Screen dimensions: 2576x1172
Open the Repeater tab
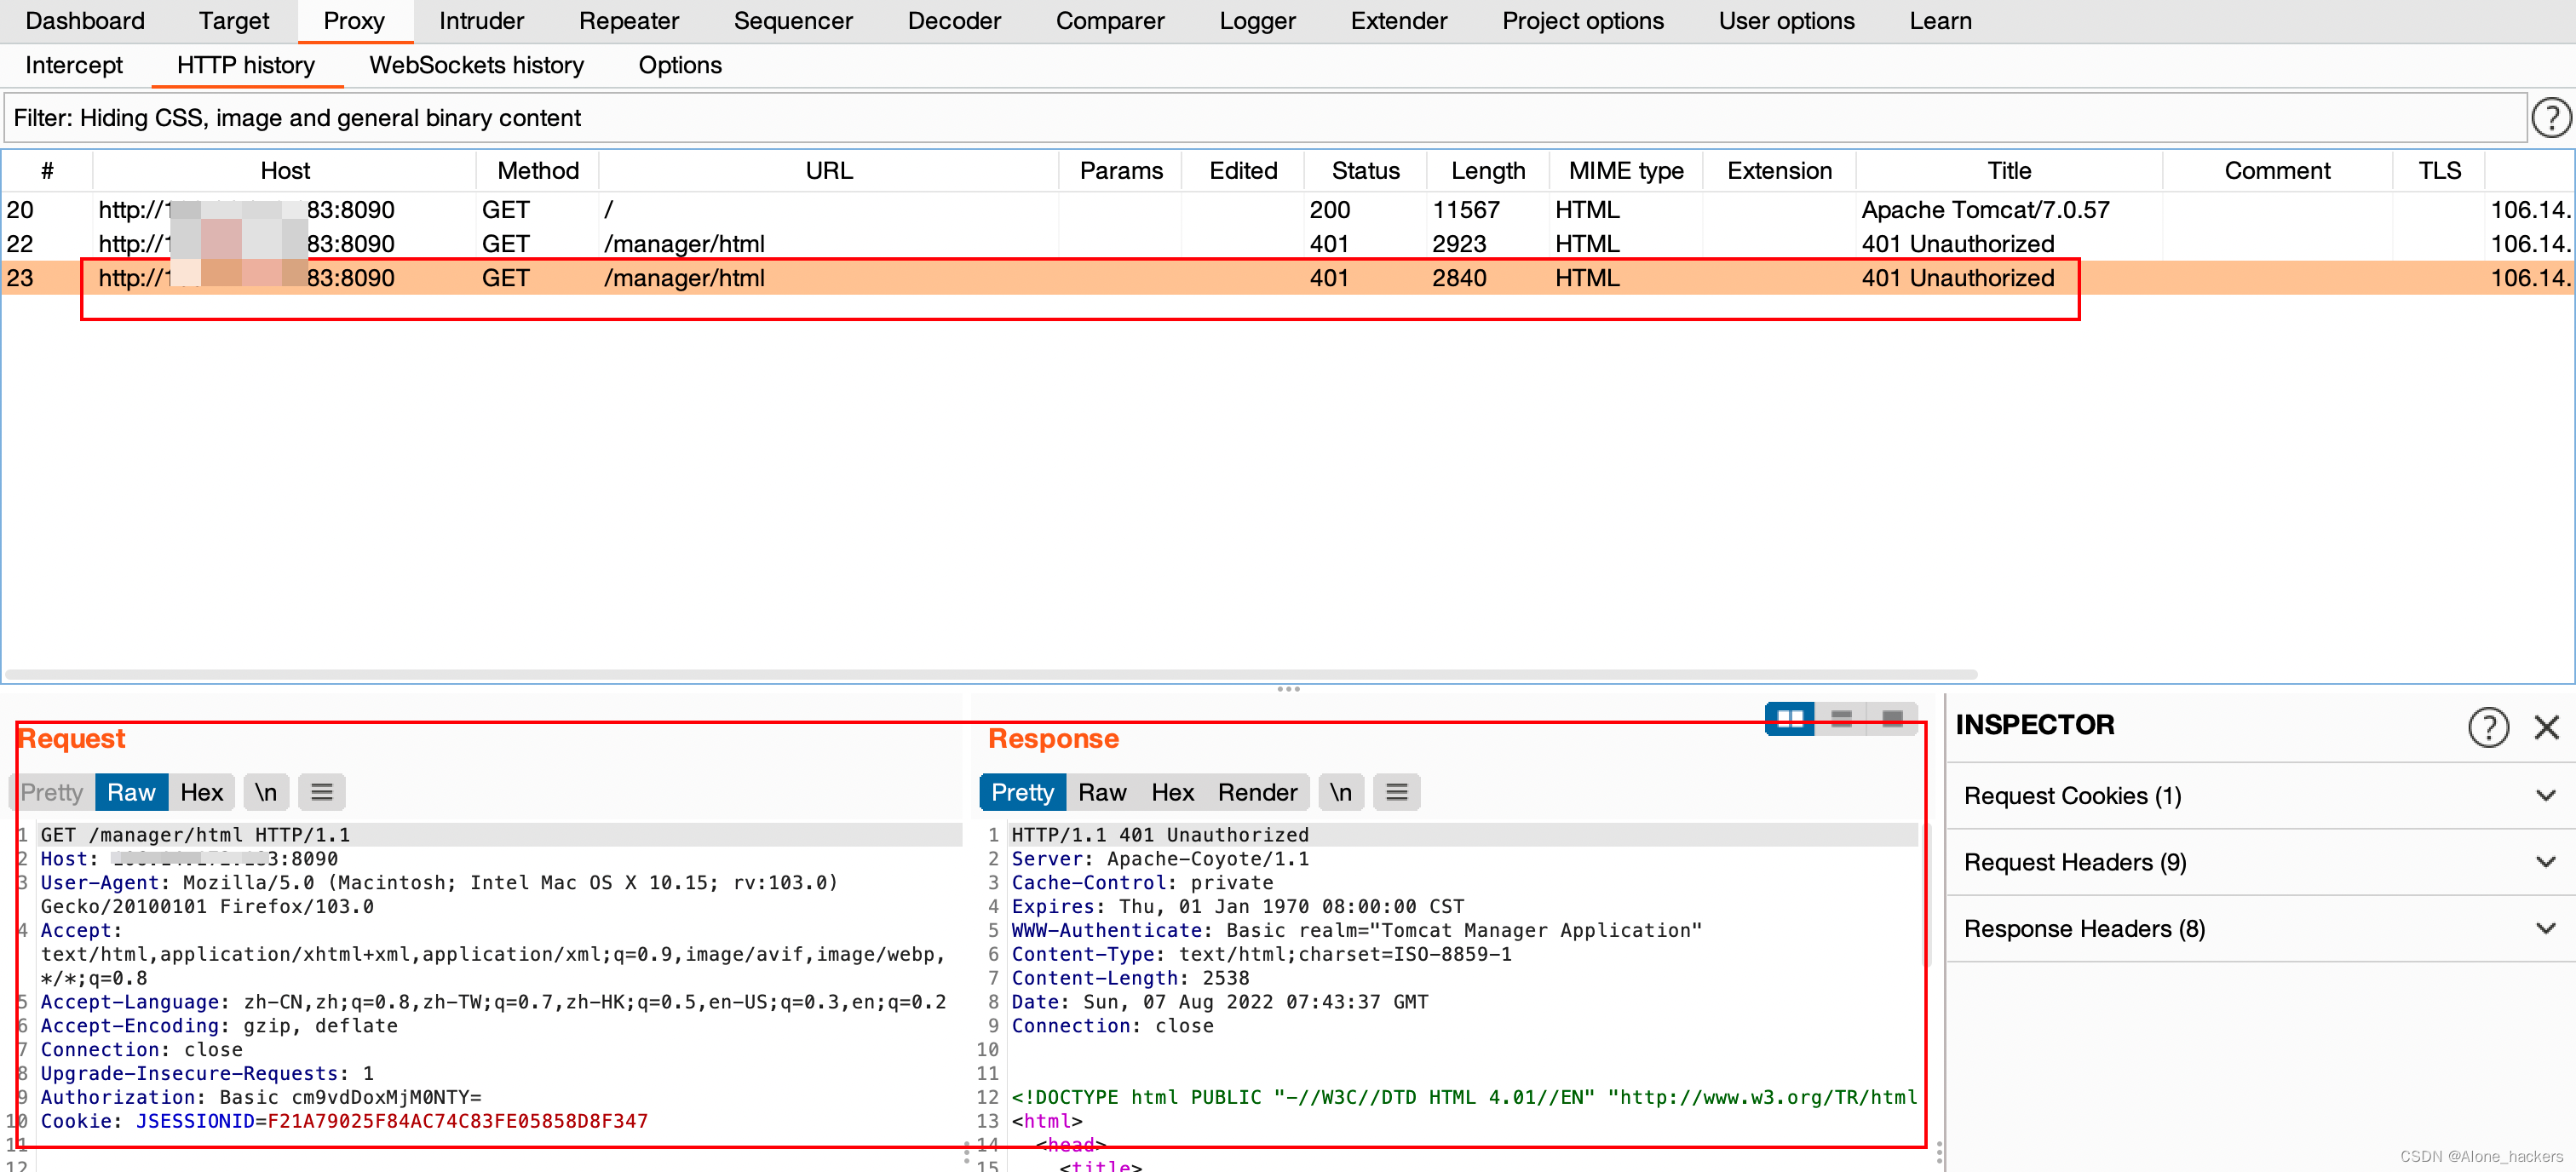tap(628, 21)
